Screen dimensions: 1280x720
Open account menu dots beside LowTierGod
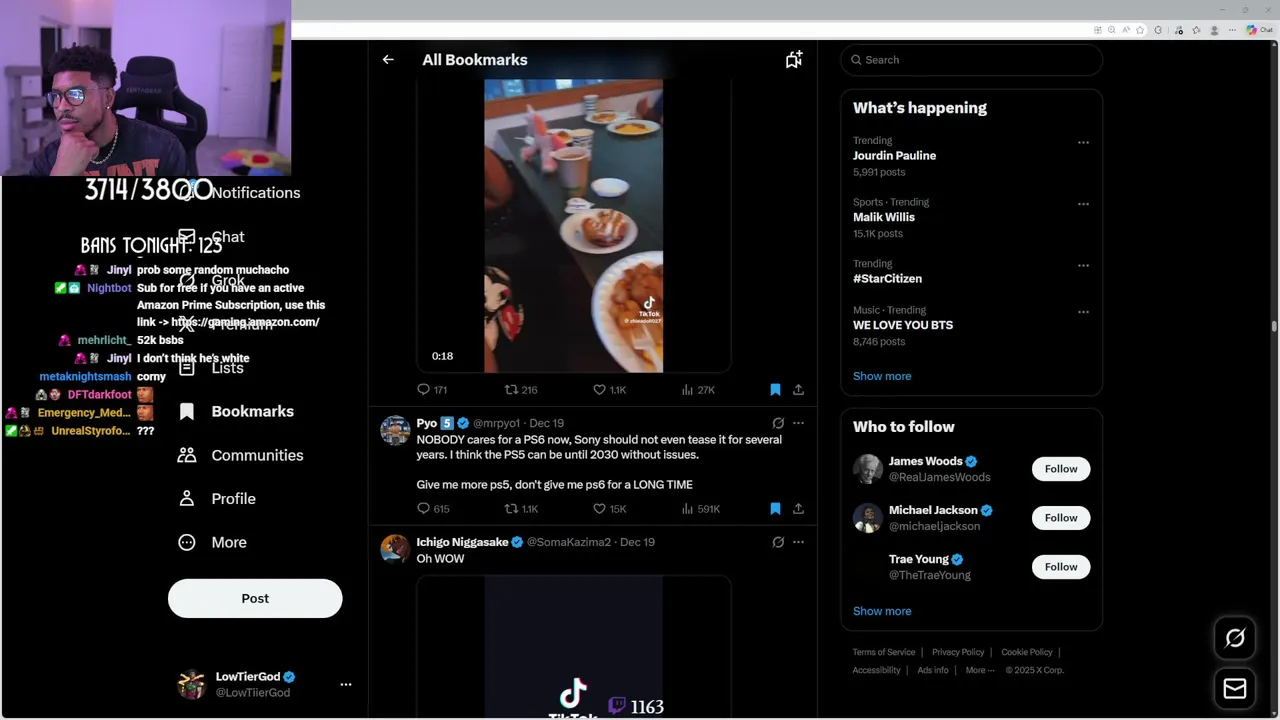(346, 684)
